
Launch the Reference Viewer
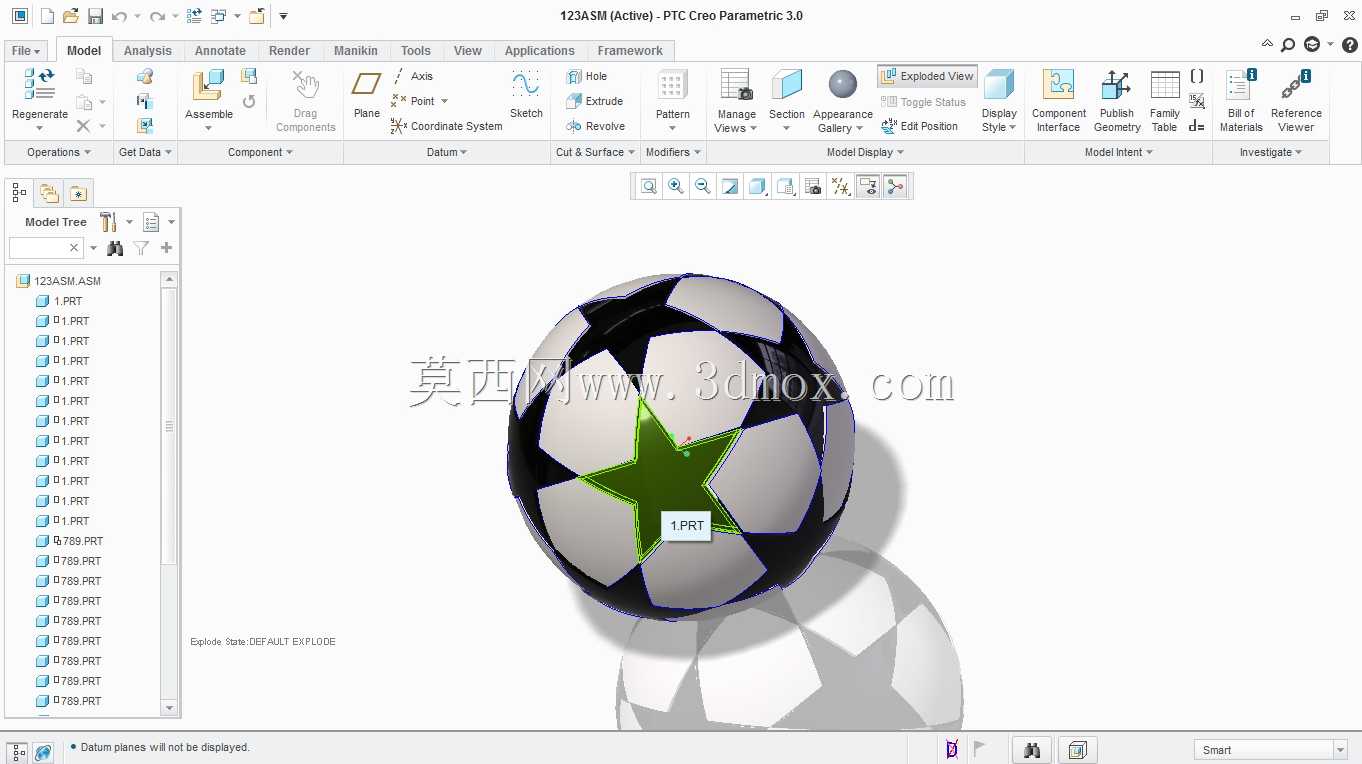tap(1296, 100)
